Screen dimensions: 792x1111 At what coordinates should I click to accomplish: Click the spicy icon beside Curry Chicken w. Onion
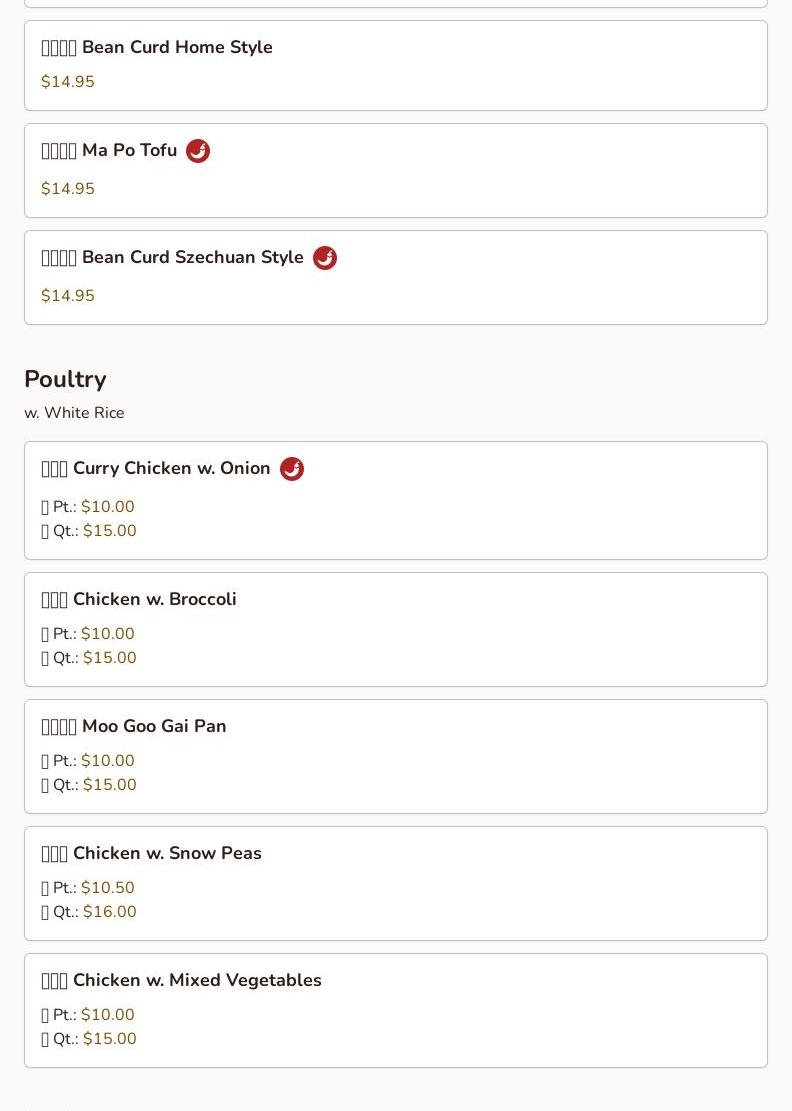[292, 469]
